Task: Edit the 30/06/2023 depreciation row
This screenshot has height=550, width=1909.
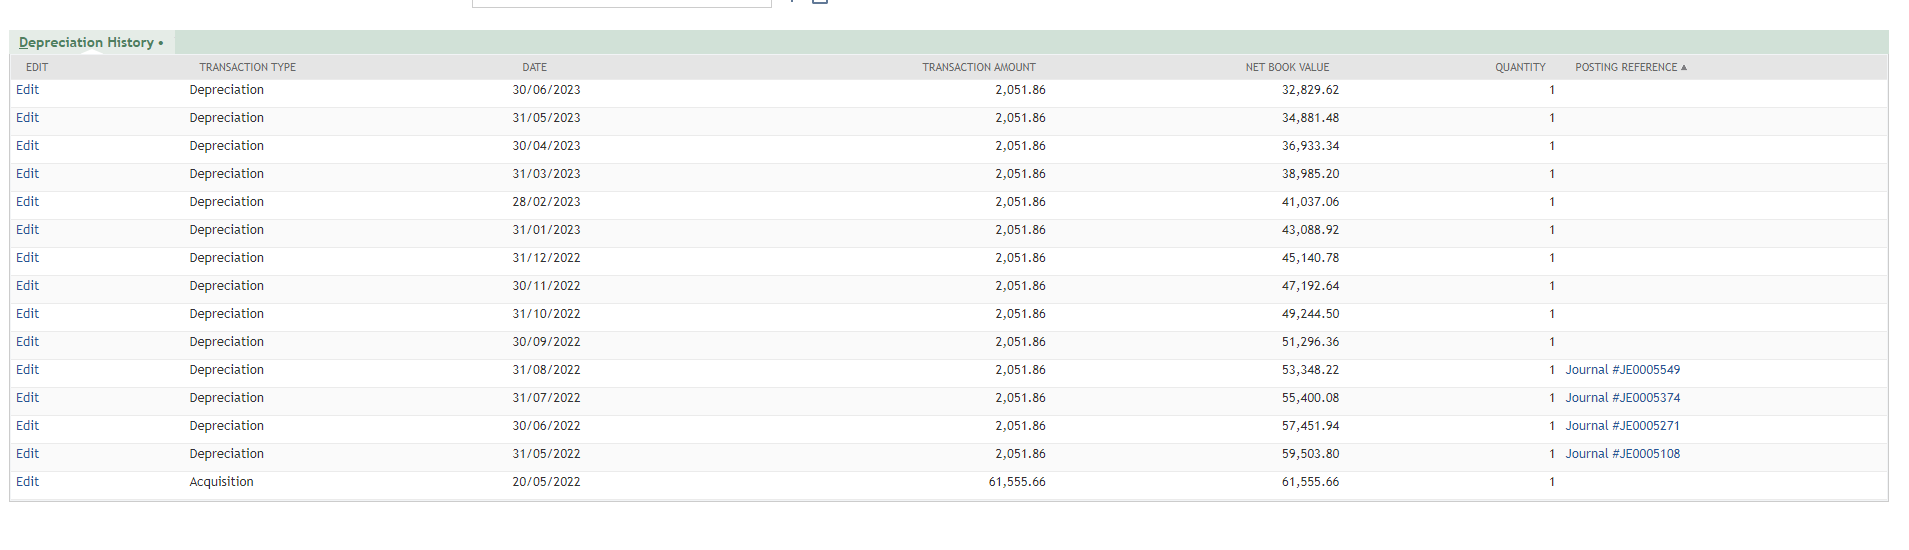Action: point(27,90)
